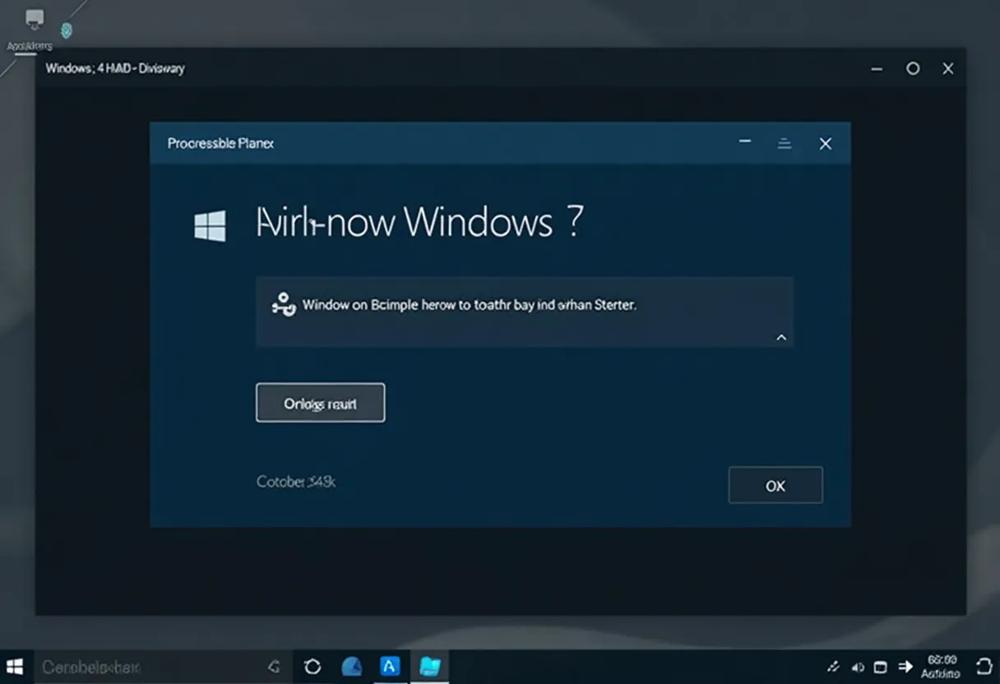Open the taskbar clock and date
This screenshot has height=684, width=1000.
[941, 667]
